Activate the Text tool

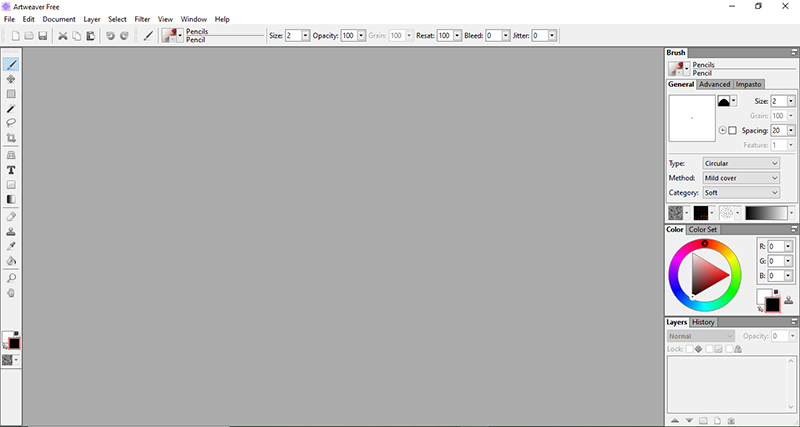[11, 170]
